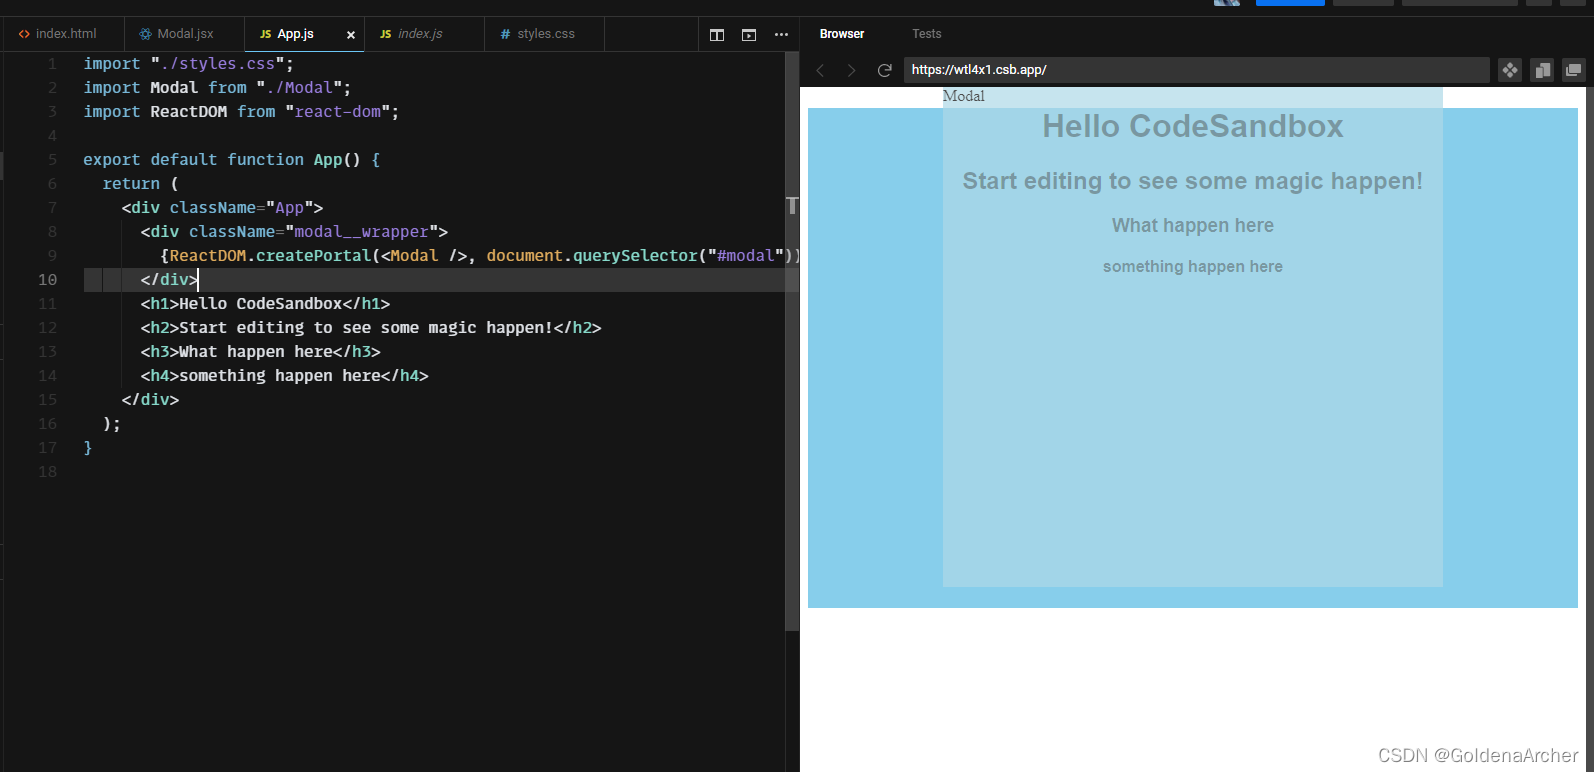Go forward in the preview browser

(851, 70)
